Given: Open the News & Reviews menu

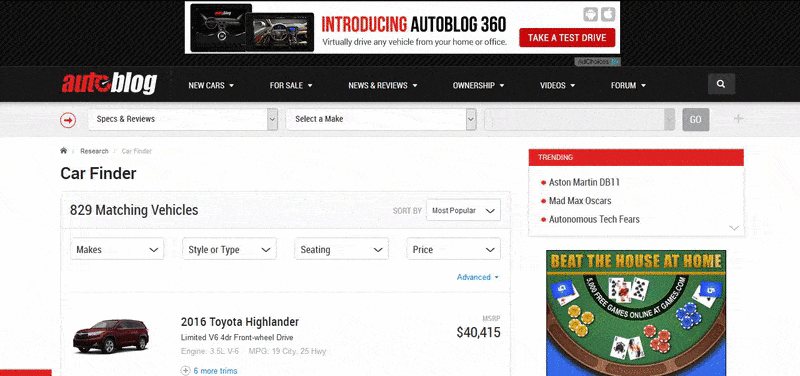Looking at the screenshot, I should [383, 85].
